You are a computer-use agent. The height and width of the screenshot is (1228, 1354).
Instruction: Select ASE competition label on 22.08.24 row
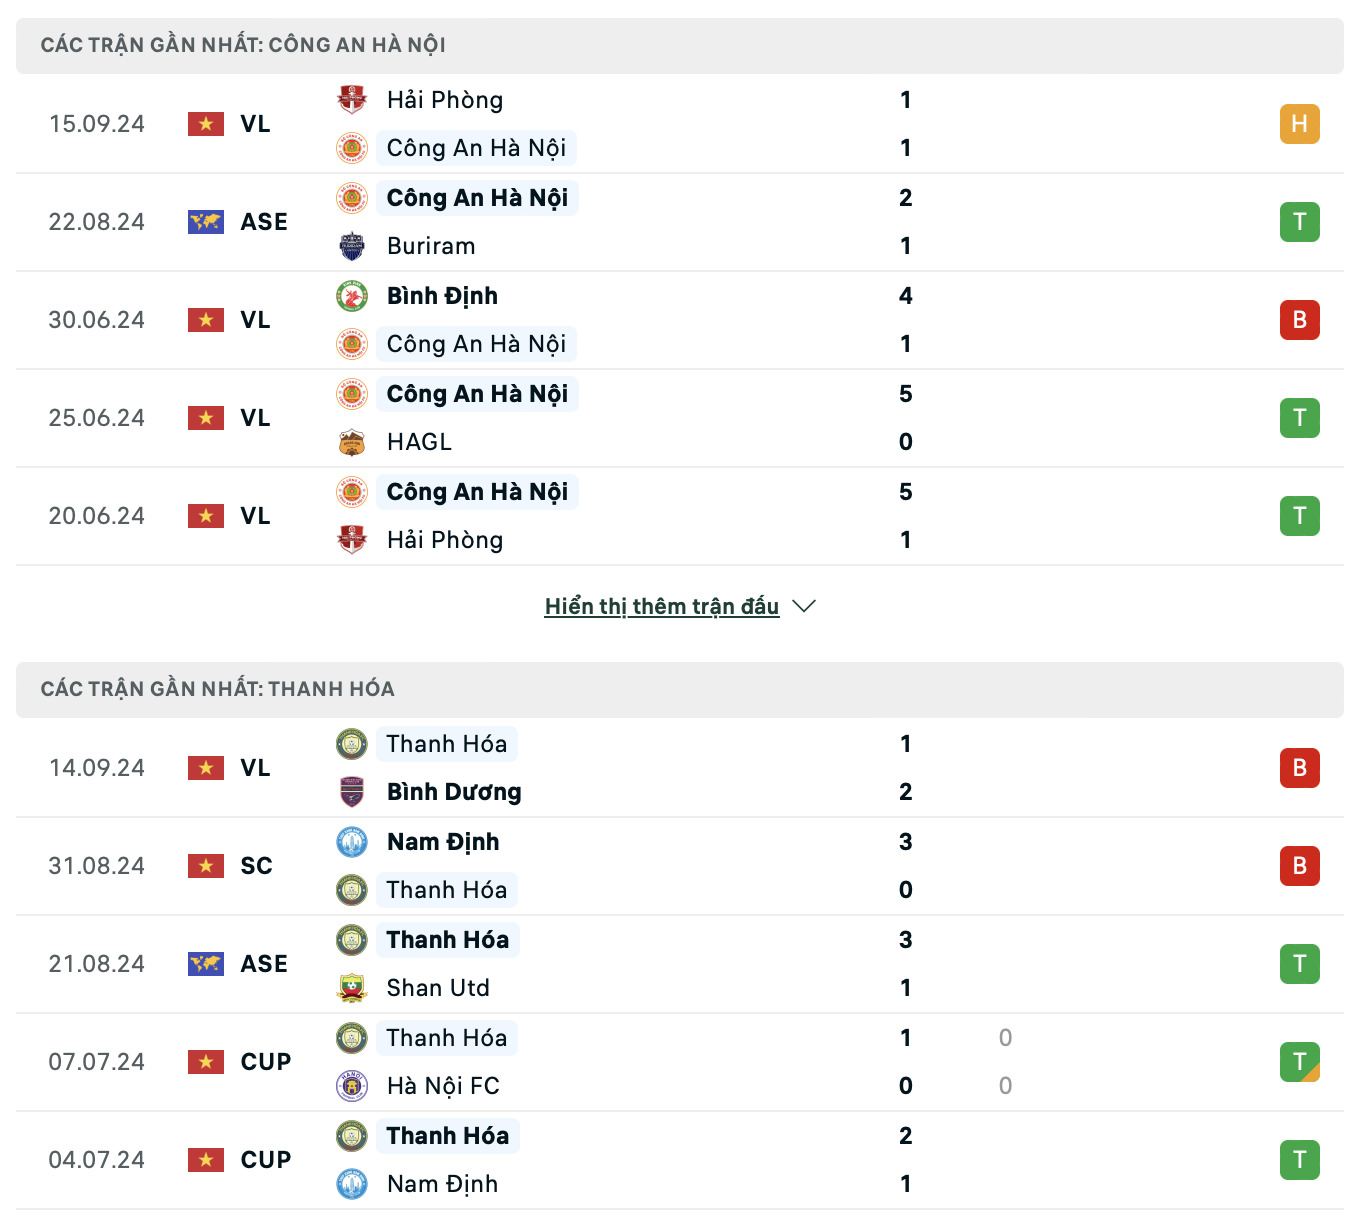264,222
